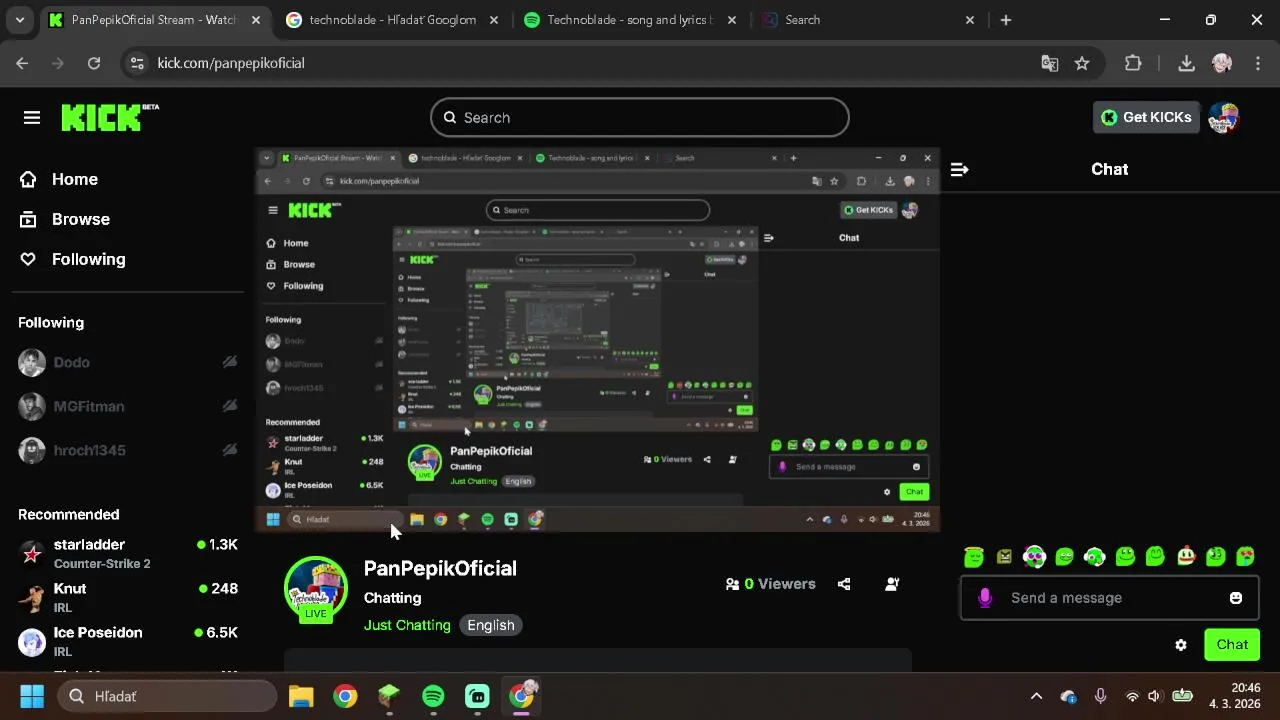This screenshot has width=1280, height=720.
Task: Open File Explorer from taskbar
Action: pyautogui.click(x=301, y=696)
